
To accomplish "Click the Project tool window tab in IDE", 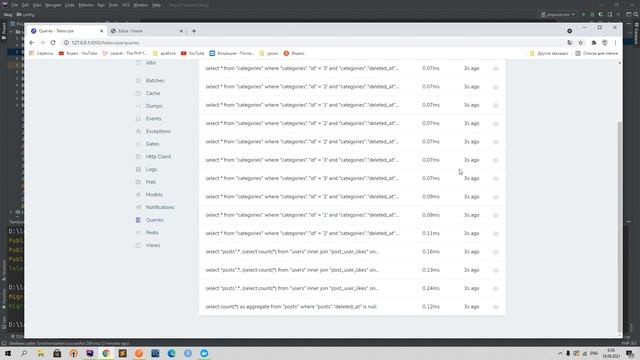I will click(4, 31).
